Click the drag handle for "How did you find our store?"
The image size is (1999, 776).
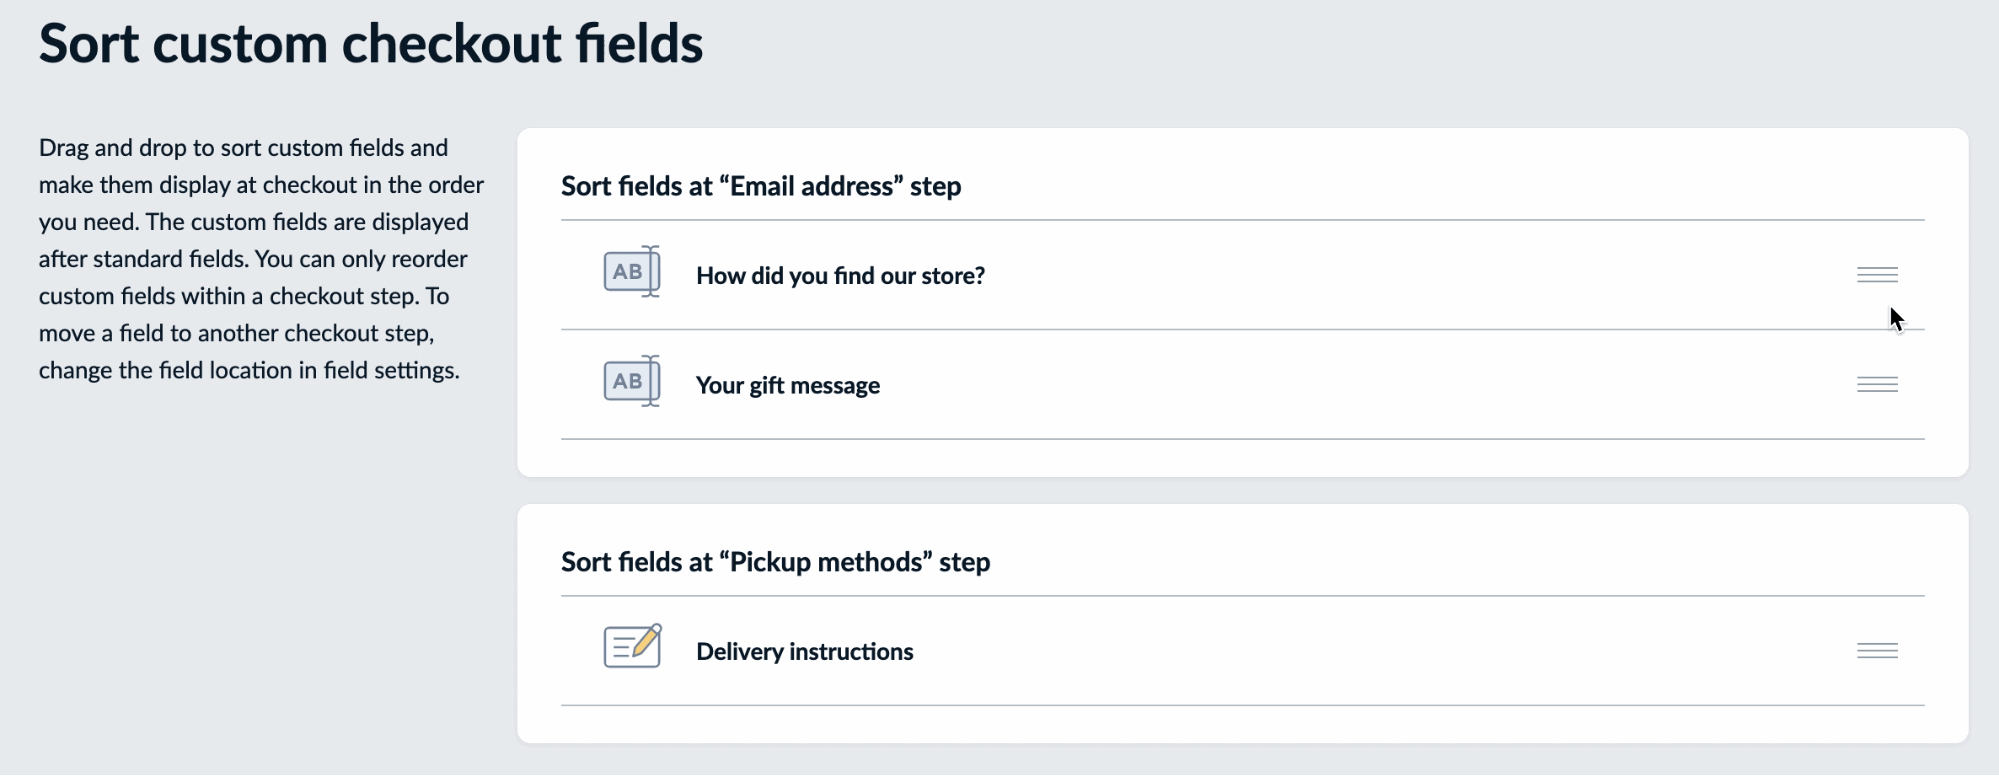[1878, 274]
